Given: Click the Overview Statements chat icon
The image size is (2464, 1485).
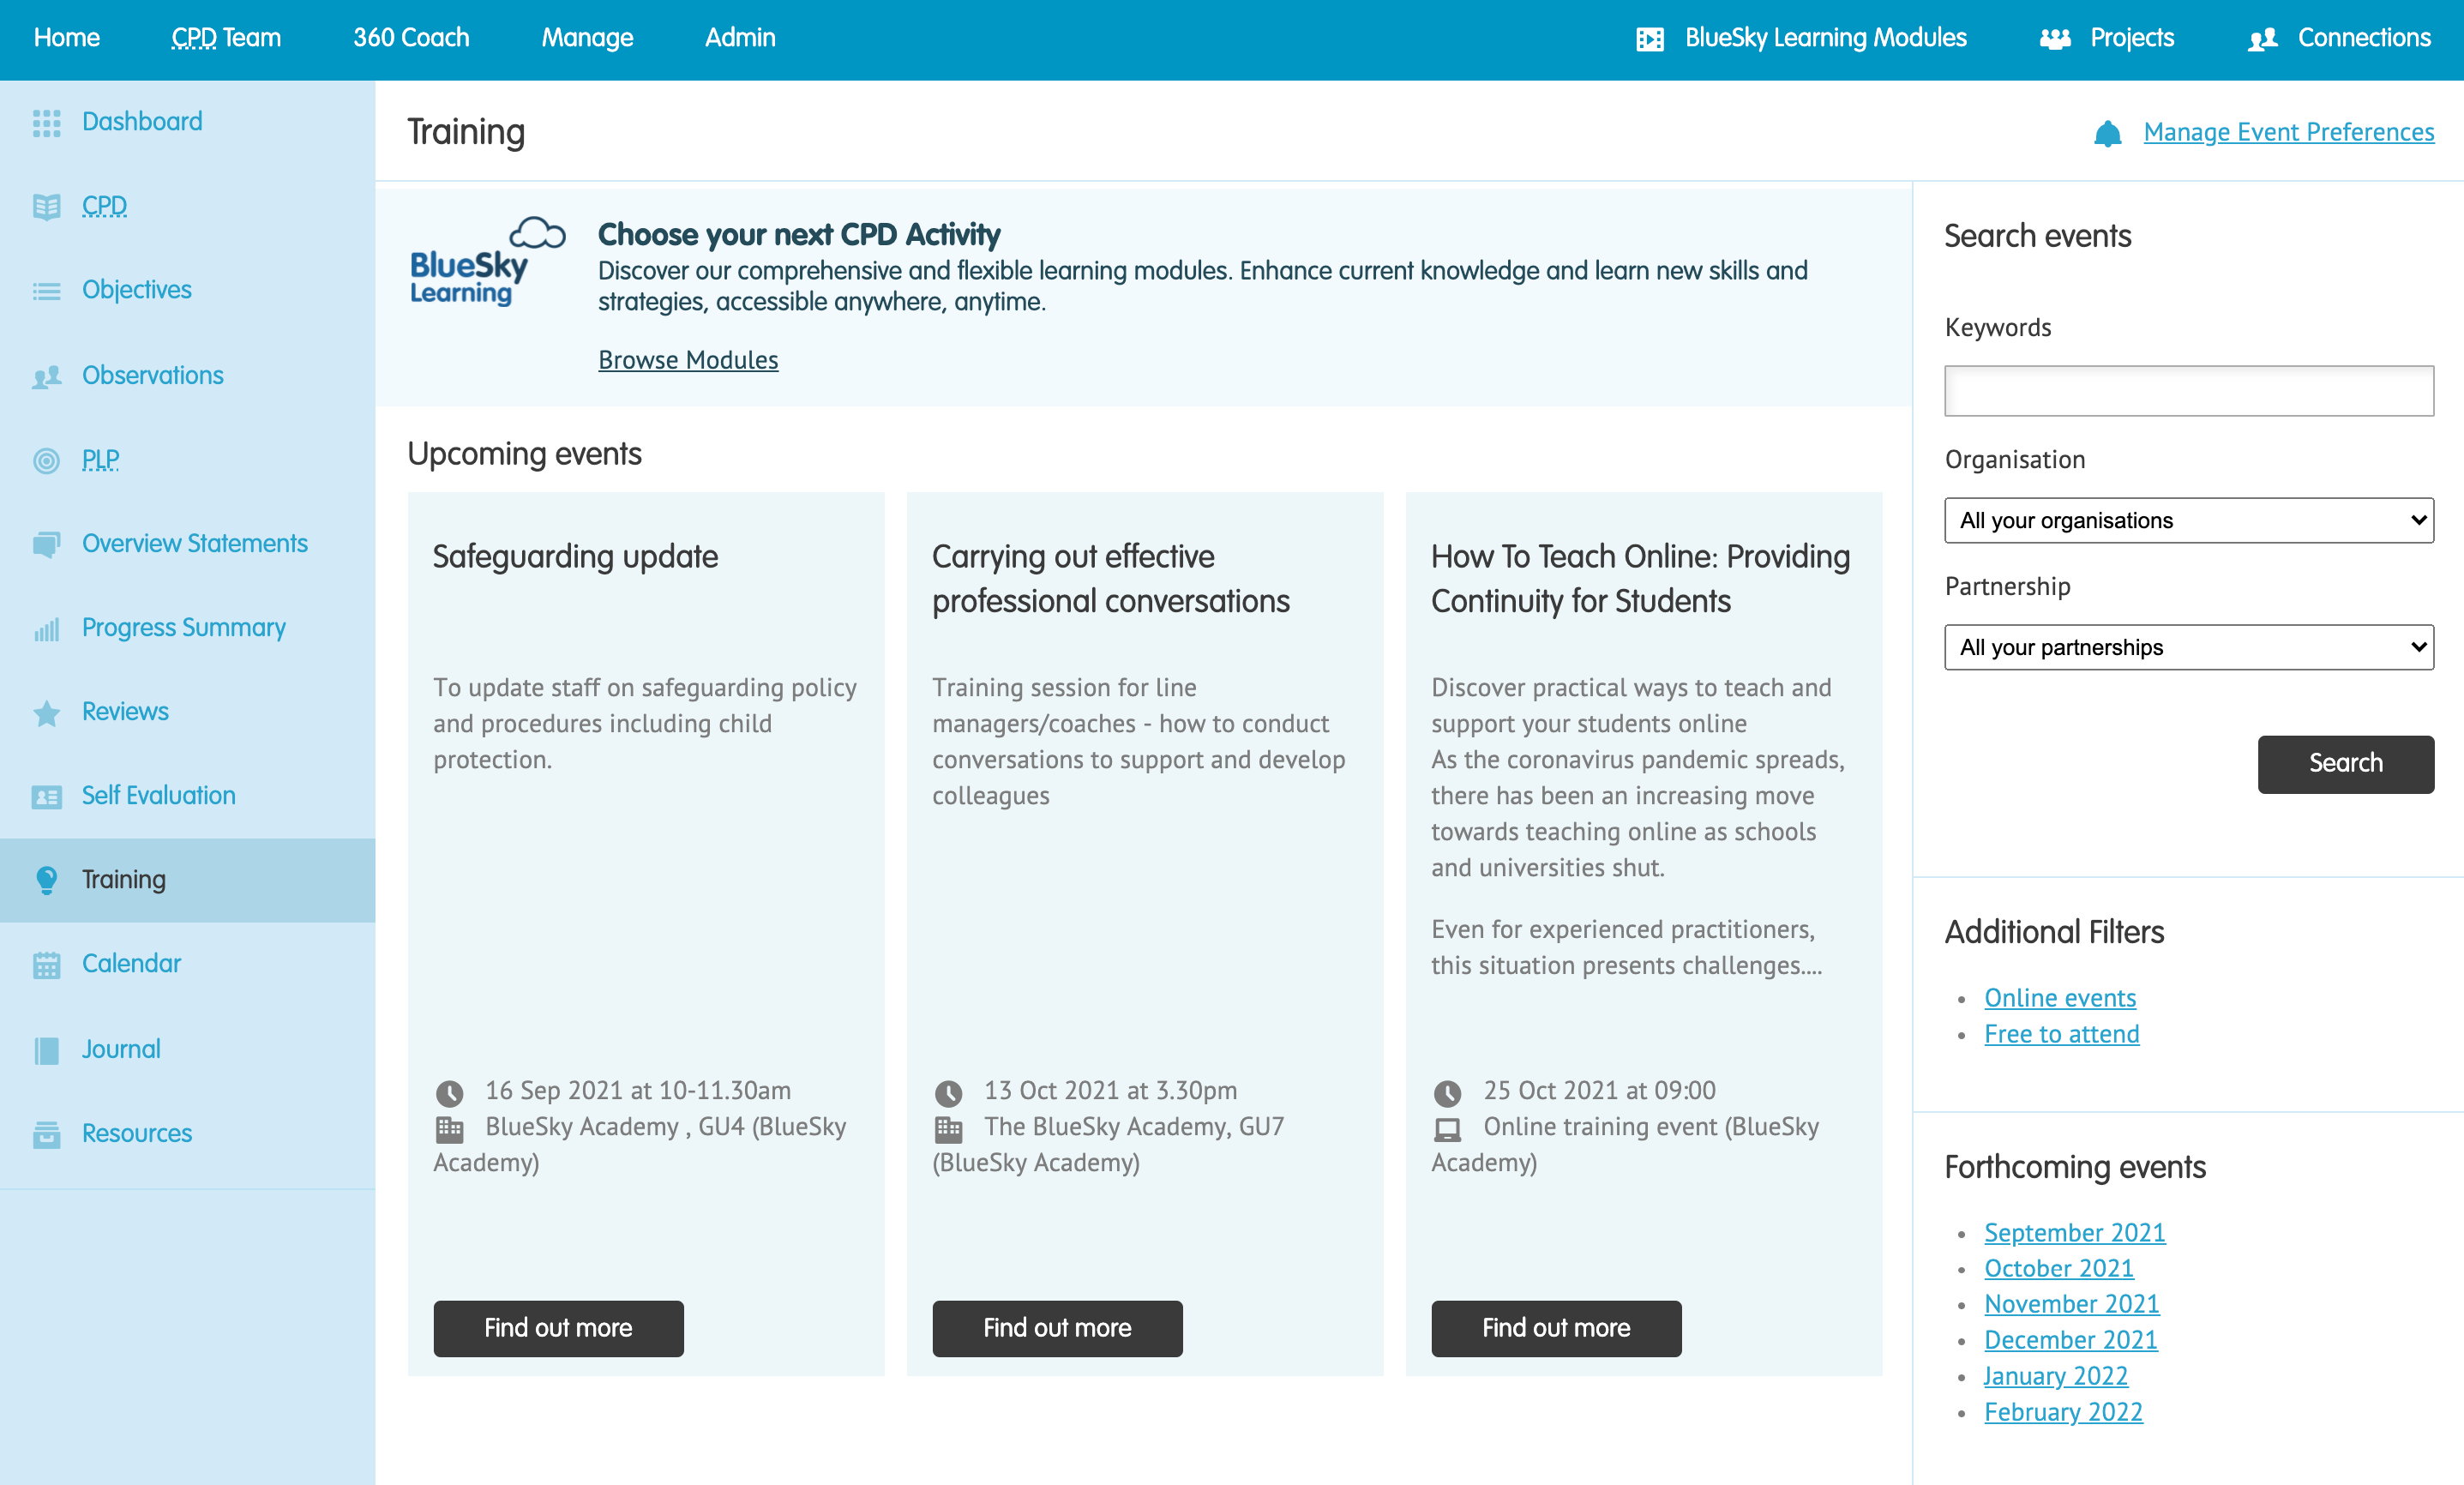Looking at the screenshot, I should 46,544.
